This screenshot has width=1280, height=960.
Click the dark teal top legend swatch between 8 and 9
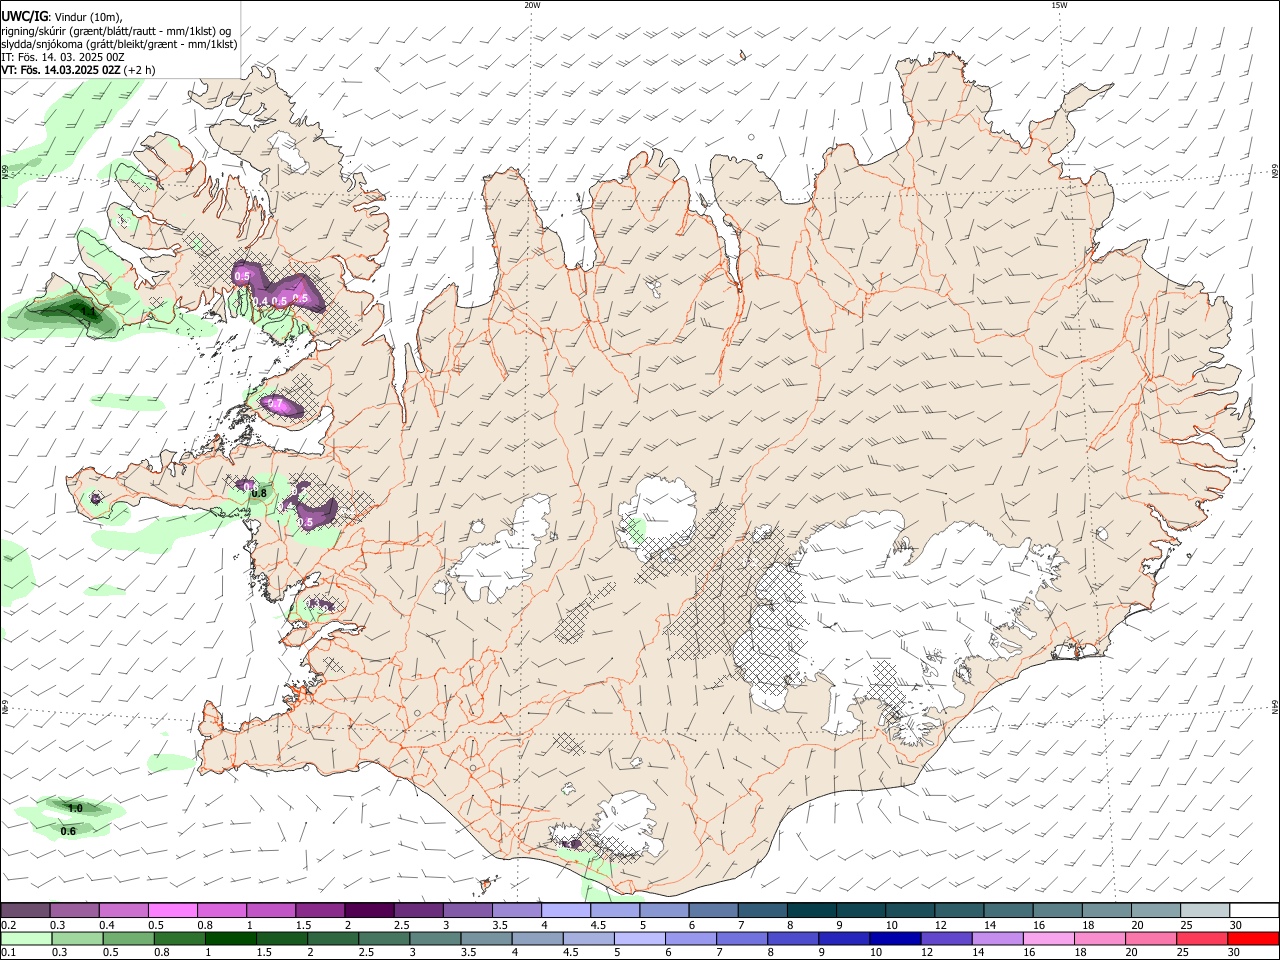[x=810, y=910]
